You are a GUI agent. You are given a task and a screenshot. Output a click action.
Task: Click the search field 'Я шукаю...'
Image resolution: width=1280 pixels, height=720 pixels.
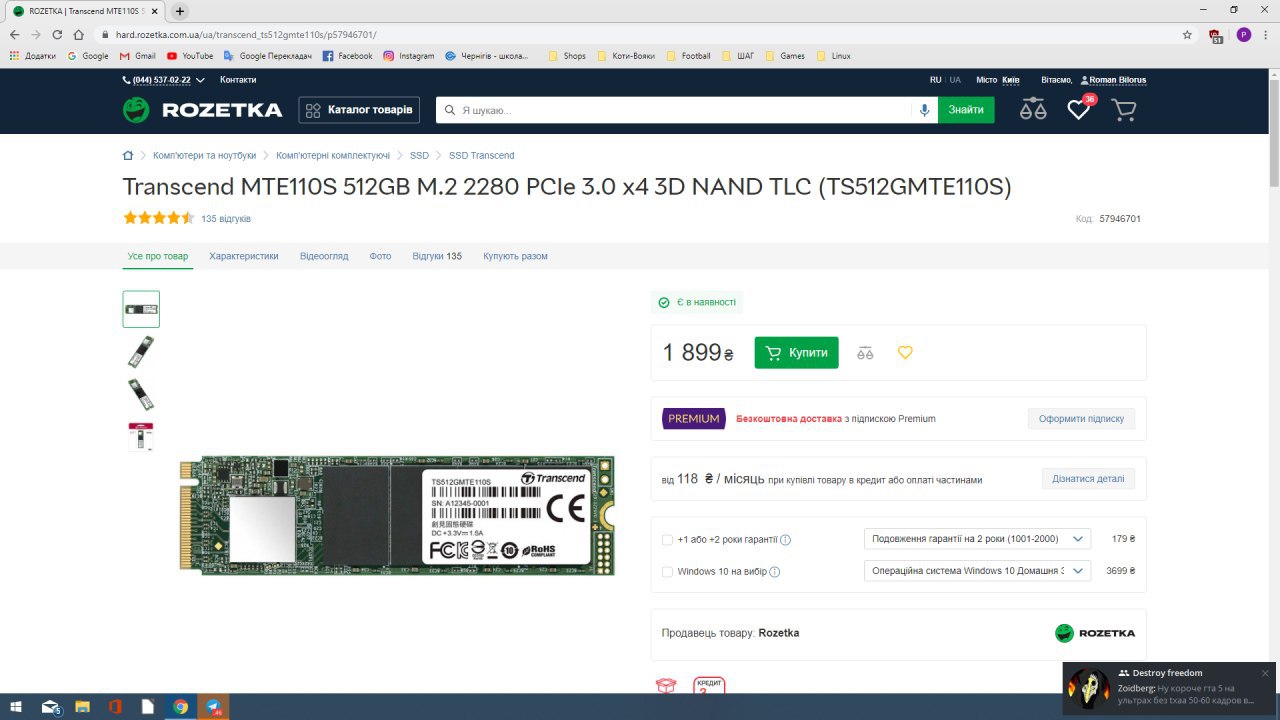point(674,110)
